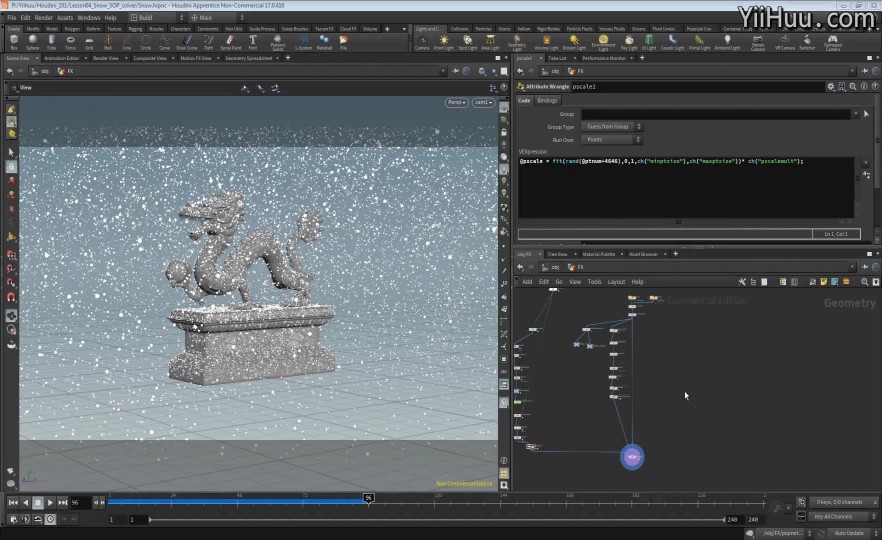882x540 pixels.
Task: Add a Spot Light from shelf
Action: coord(467,42)
